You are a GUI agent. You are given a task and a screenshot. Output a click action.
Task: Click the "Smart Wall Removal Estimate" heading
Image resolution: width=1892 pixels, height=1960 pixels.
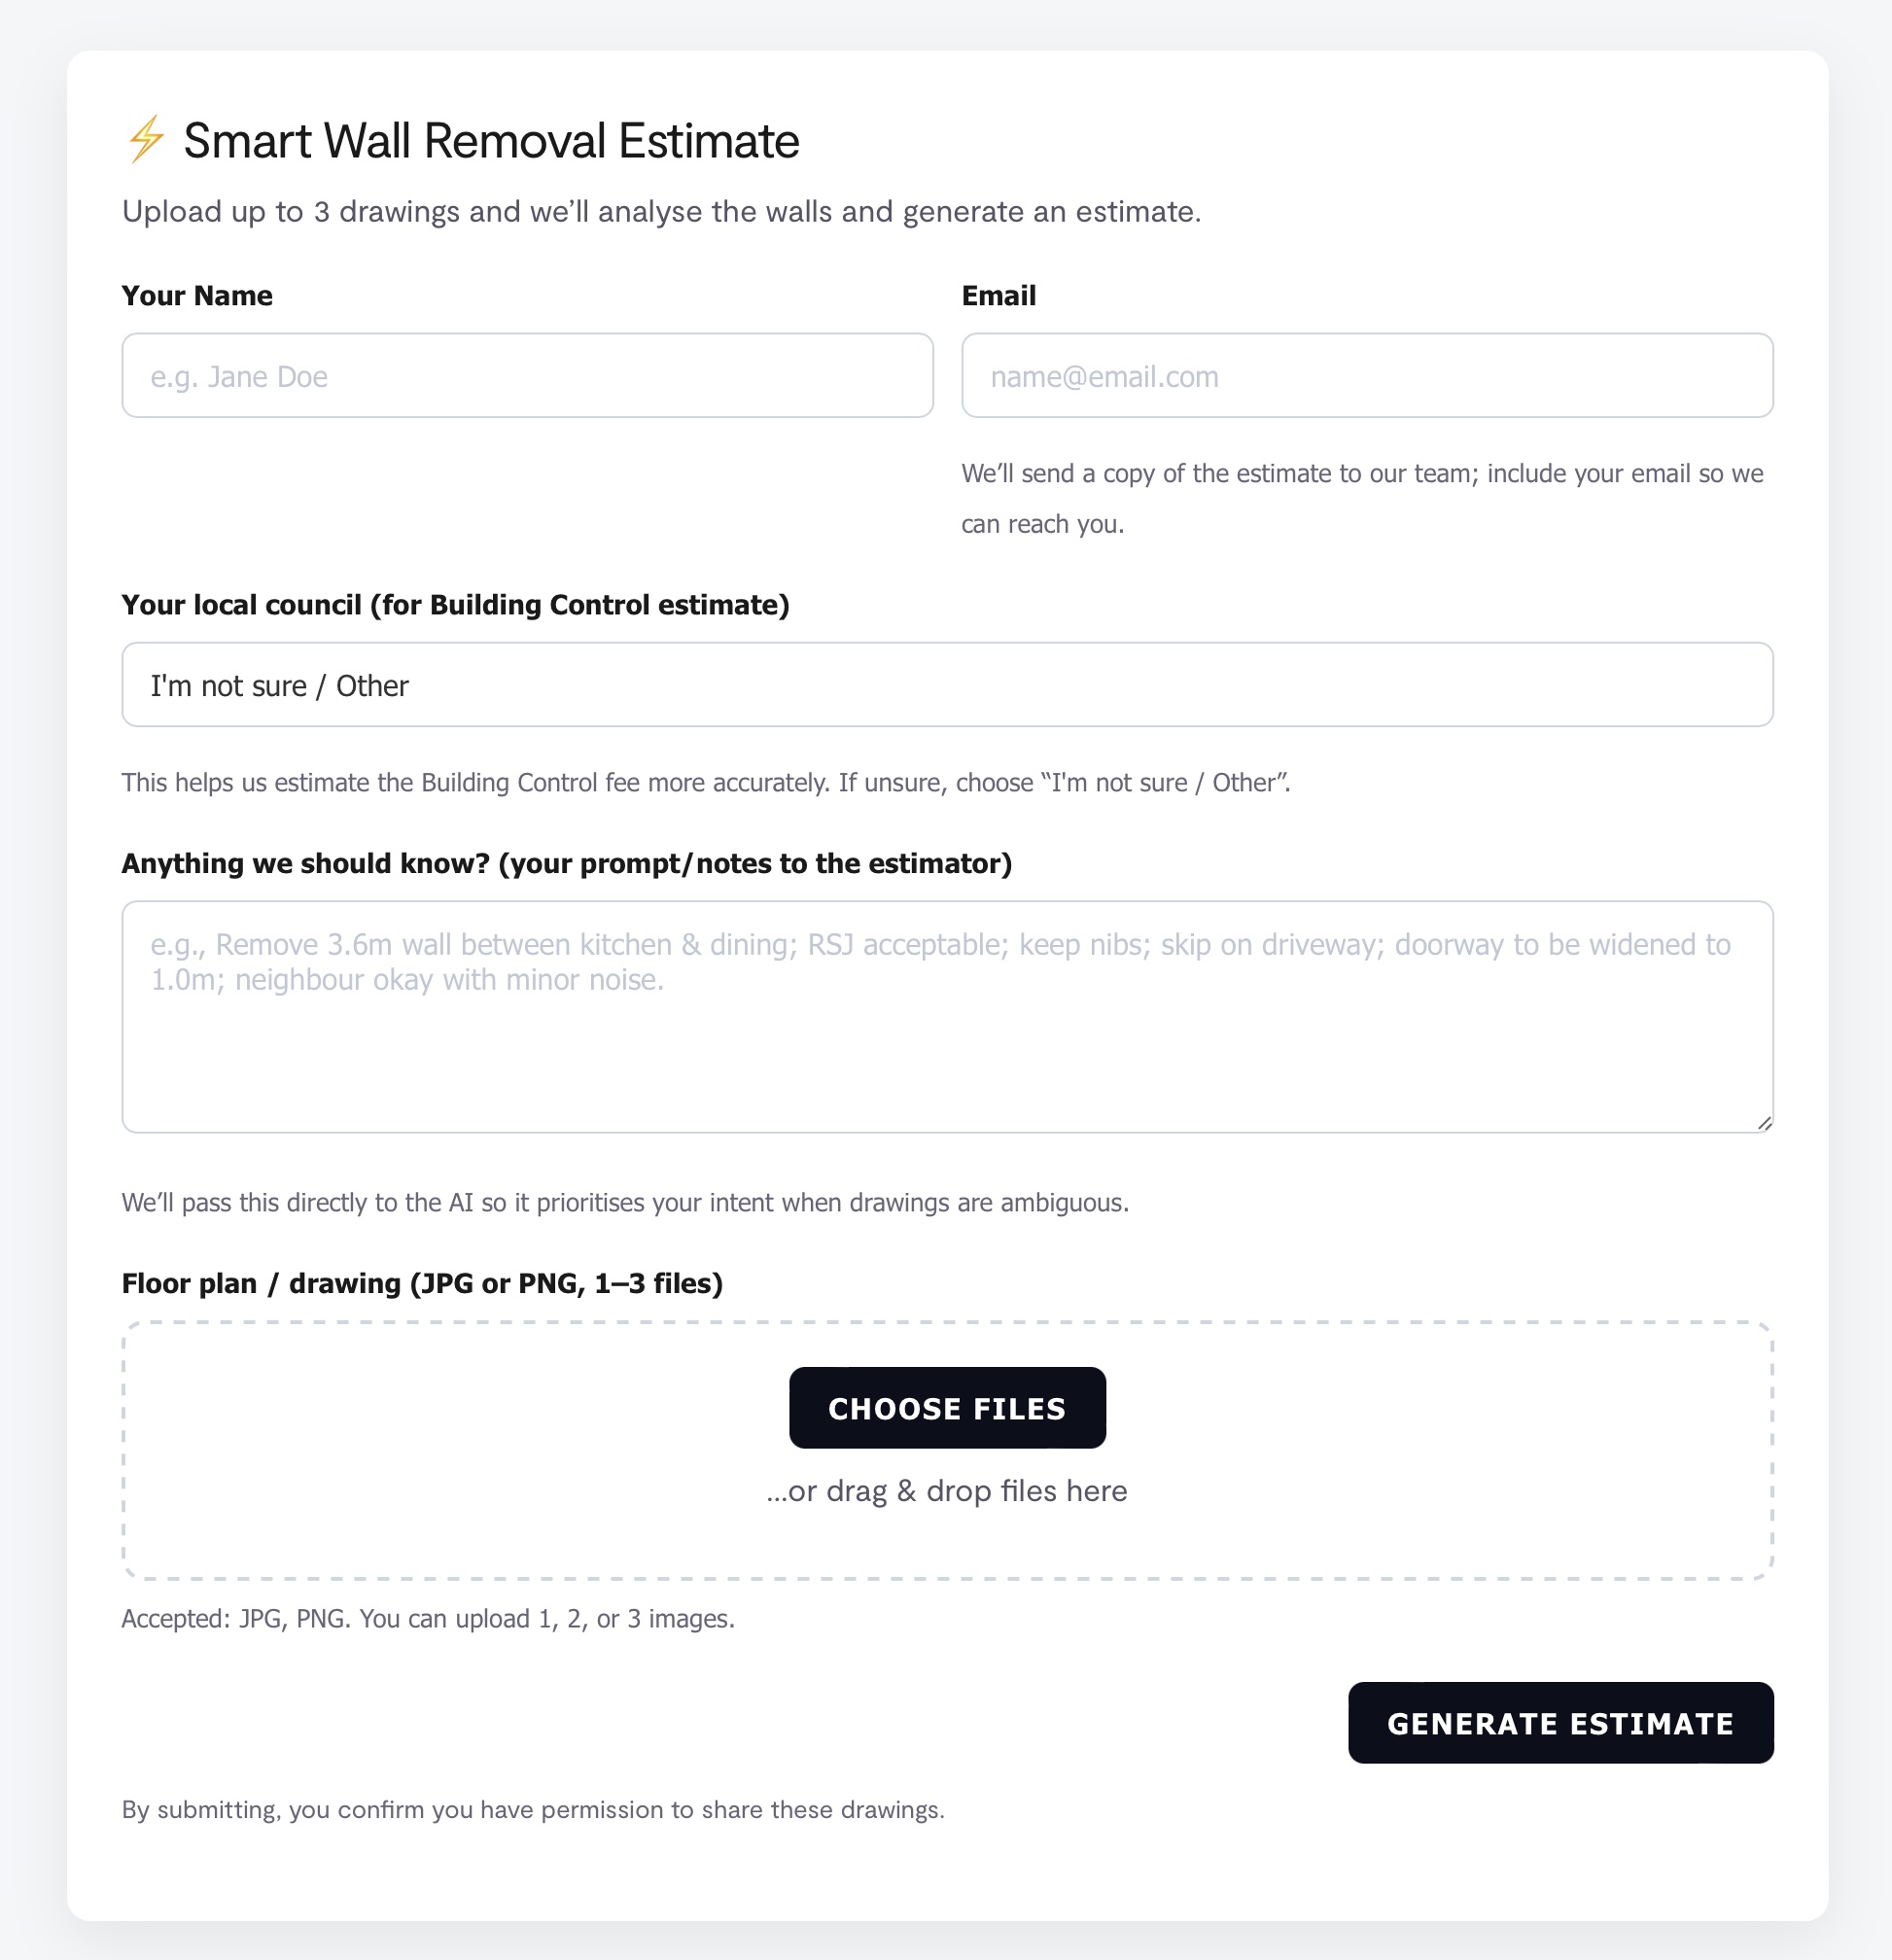click(491, 141)
